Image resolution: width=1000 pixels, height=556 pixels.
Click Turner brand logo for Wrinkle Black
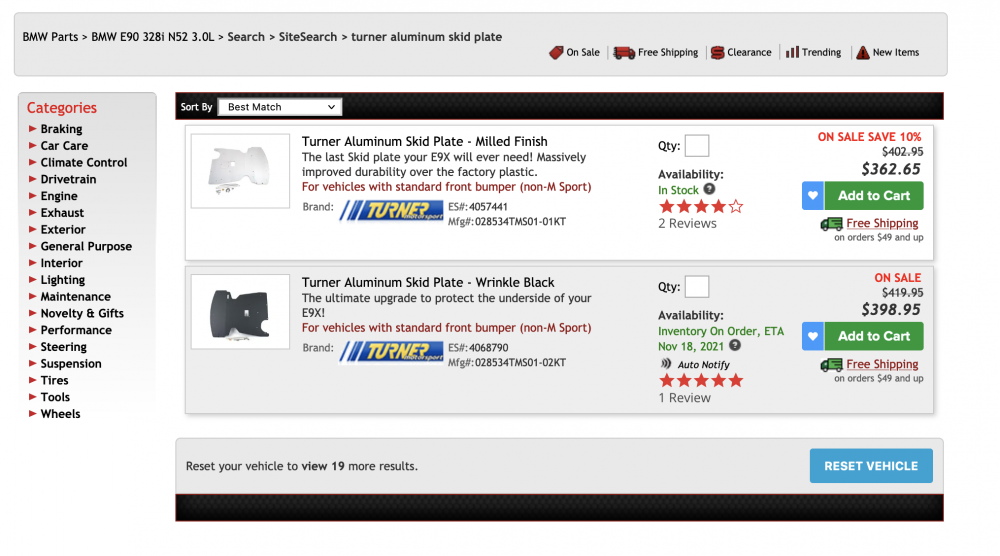click(391, 351)
